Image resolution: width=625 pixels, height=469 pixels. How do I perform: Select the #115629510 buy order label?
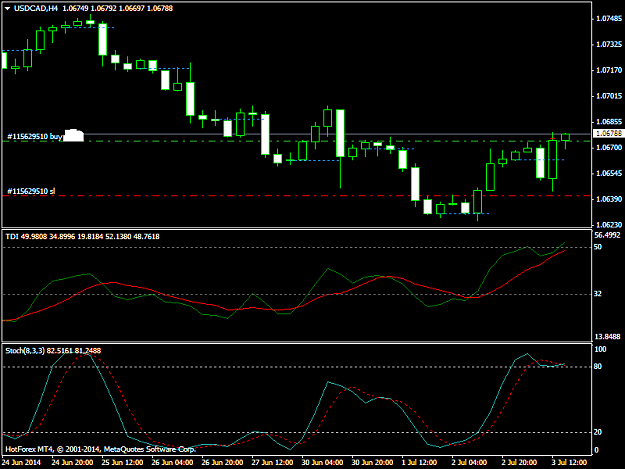click(x=35, y=137)
